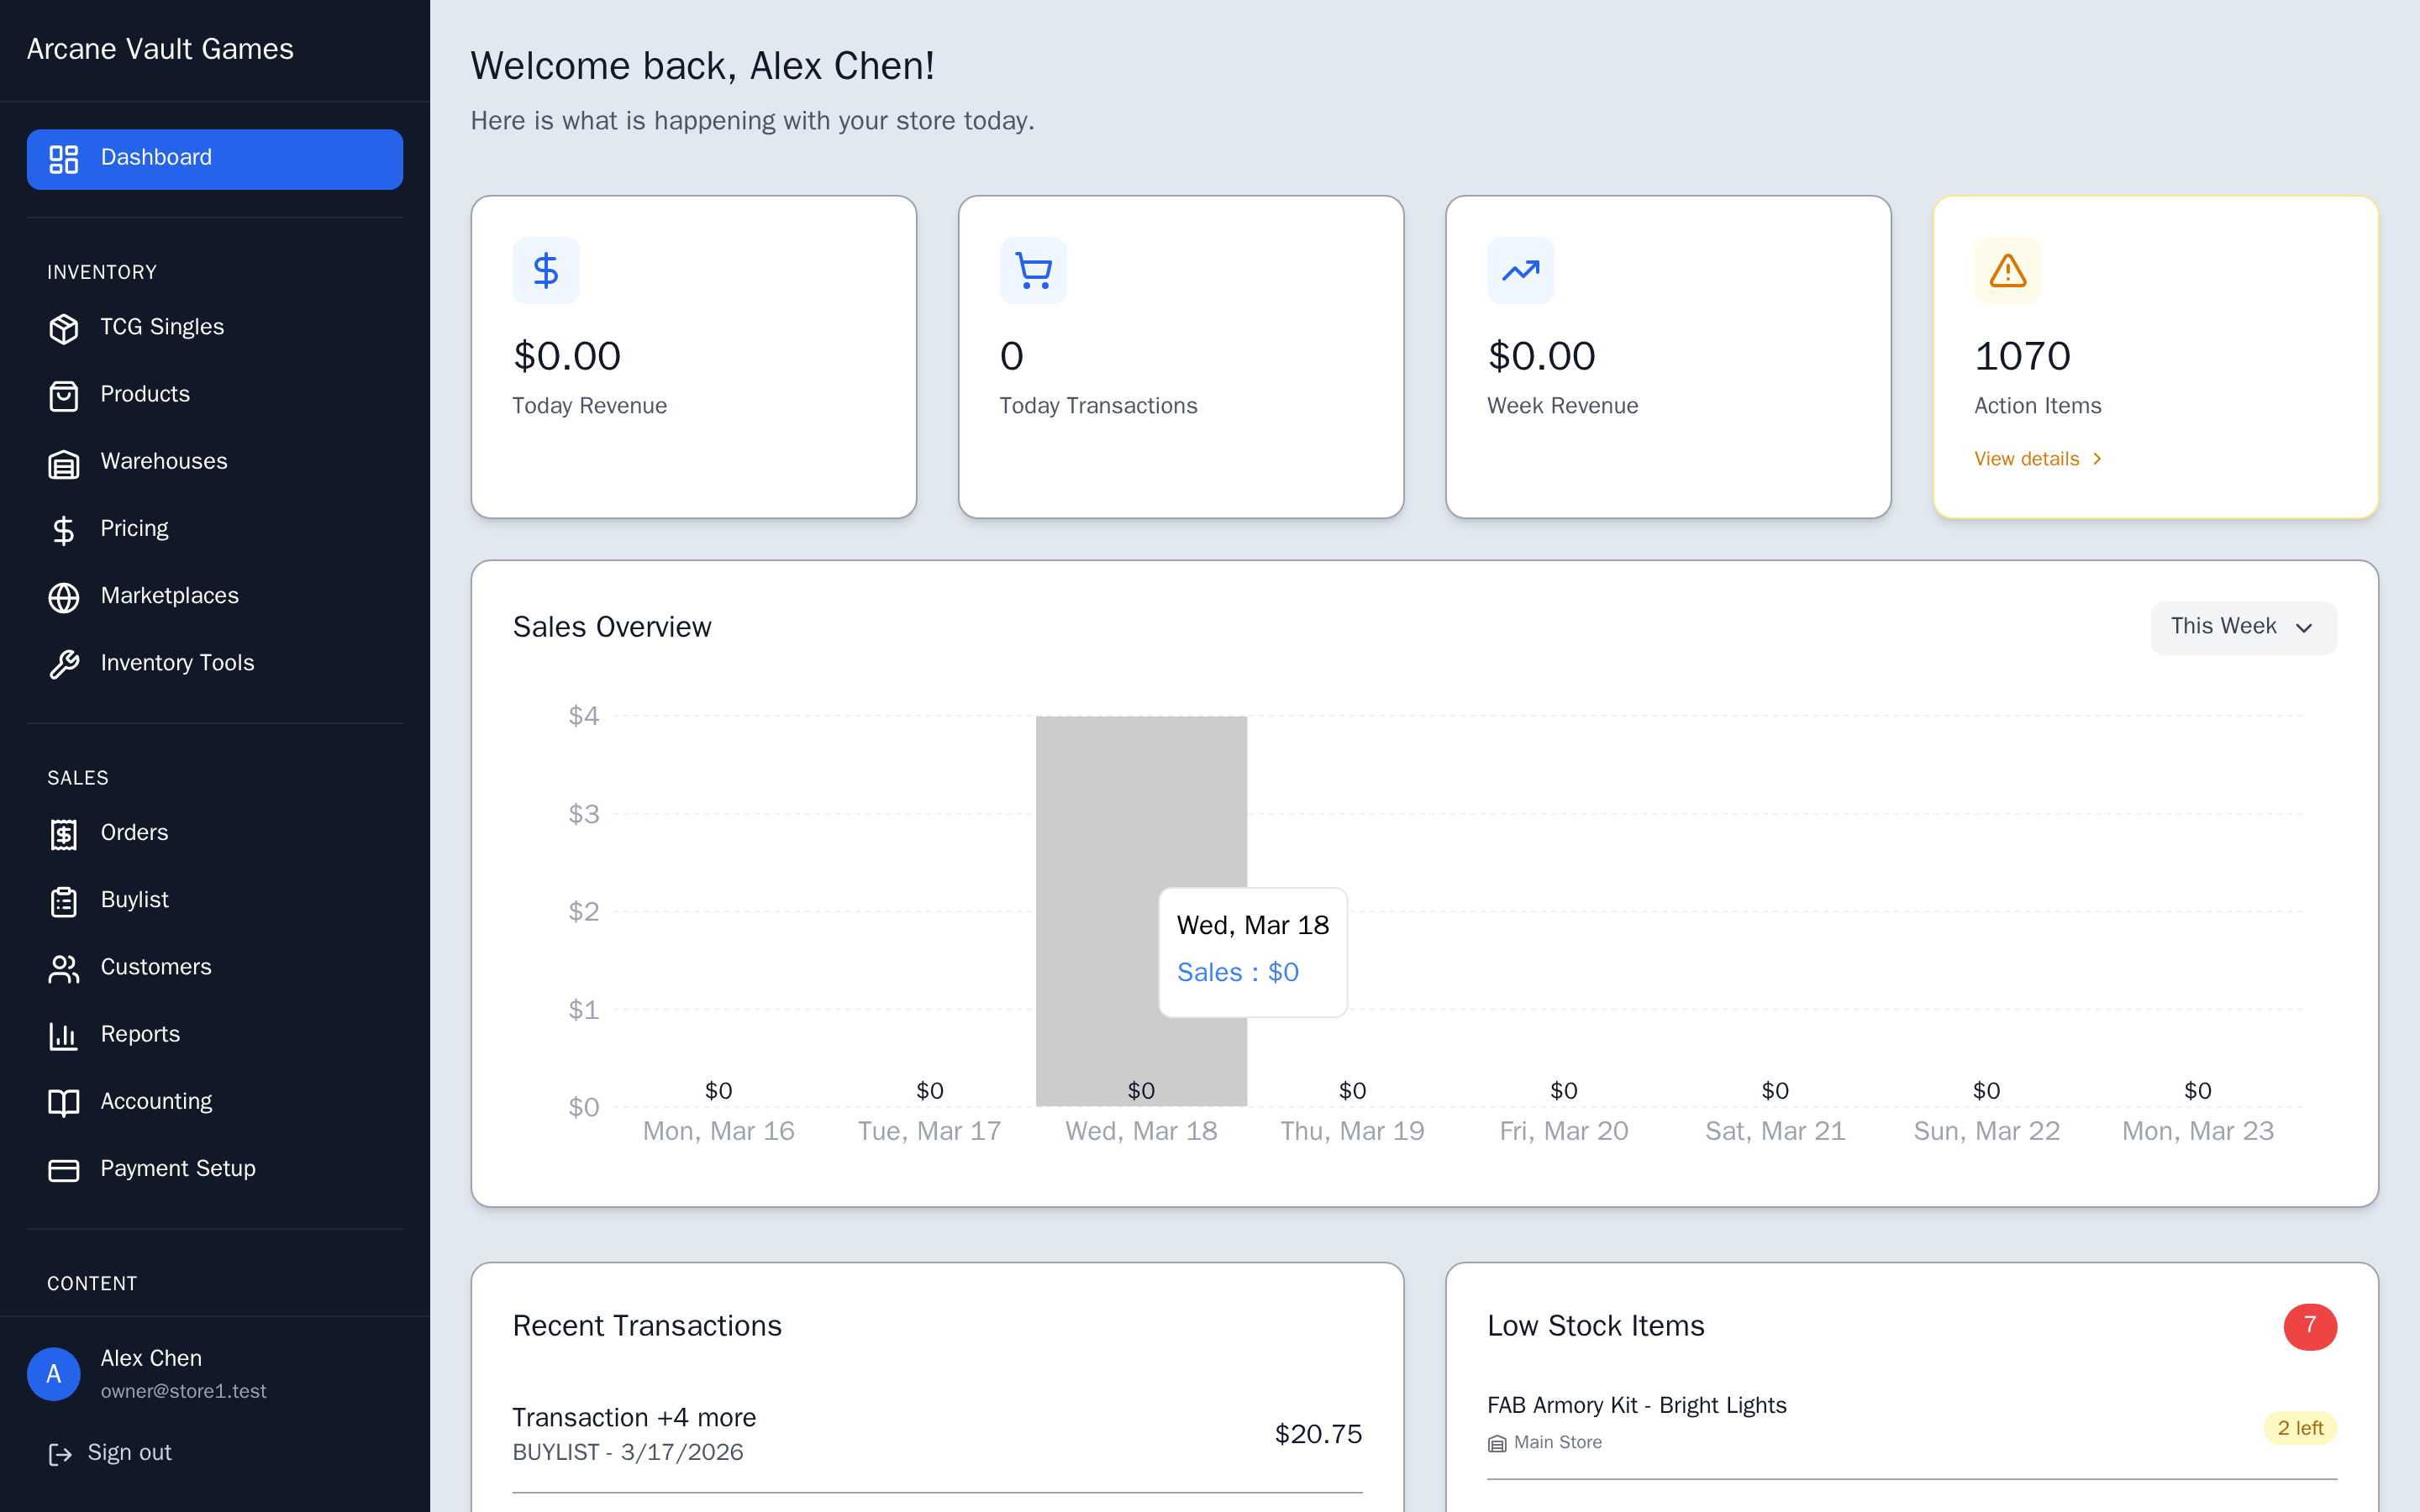Click the Reports bar-chart icon
Screen dimensions: 2420x1512
(63, 1035)
